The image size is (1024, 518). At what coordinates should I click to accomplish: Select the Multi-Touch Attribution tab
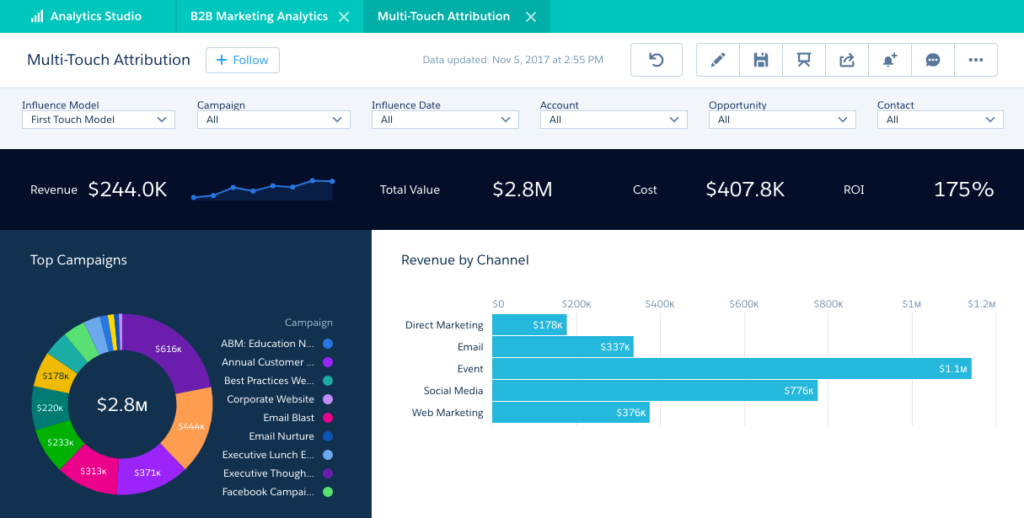click(443, 16)
